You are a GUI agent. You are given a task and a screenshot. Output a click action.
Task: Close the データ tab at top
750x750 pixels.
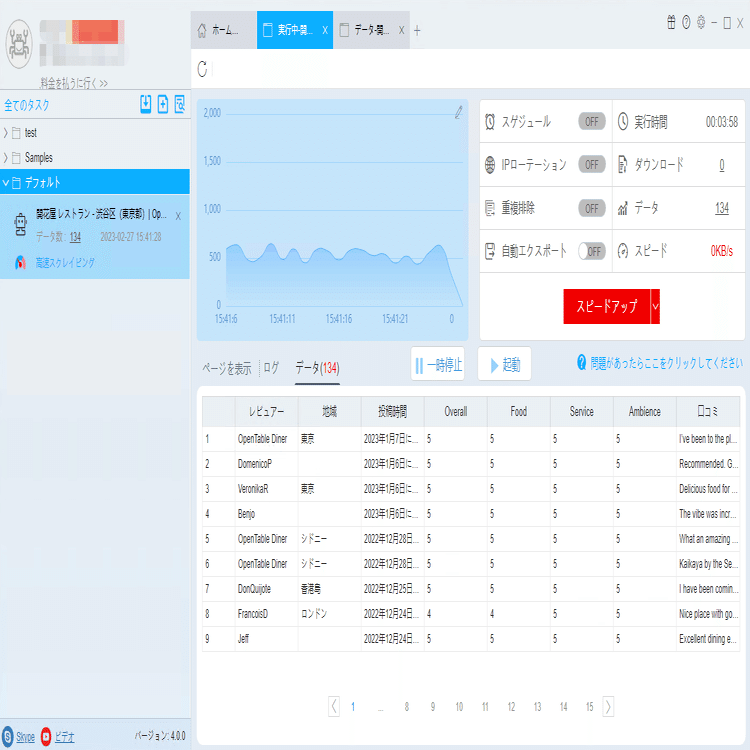401,31
